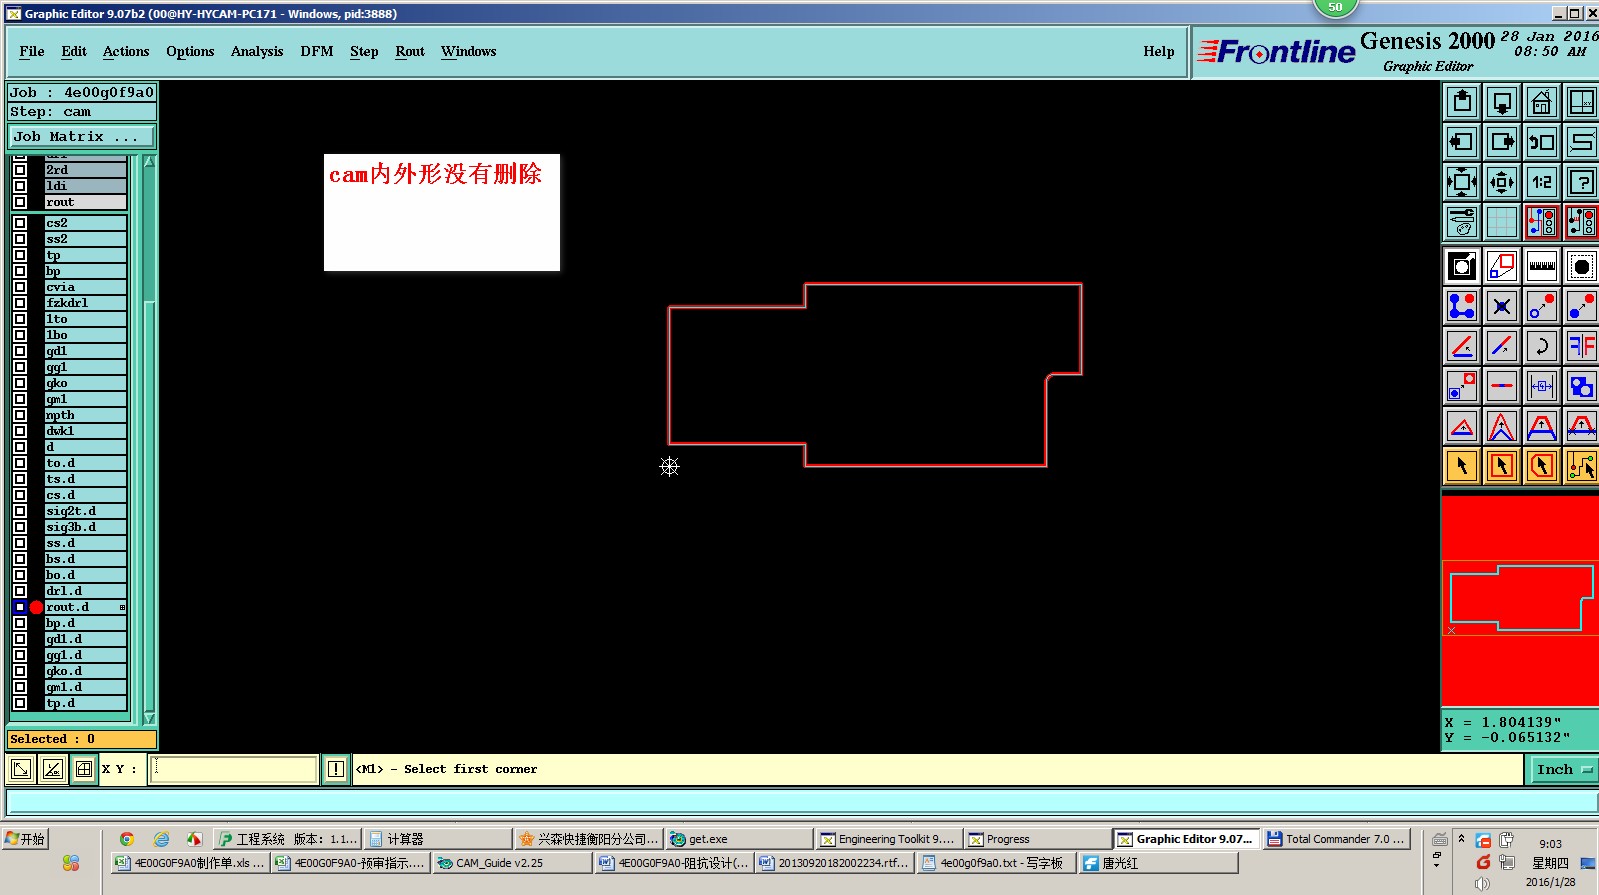Click the horizontal dimension spacing icon

pyautogui.click(x=1542, y=386)
